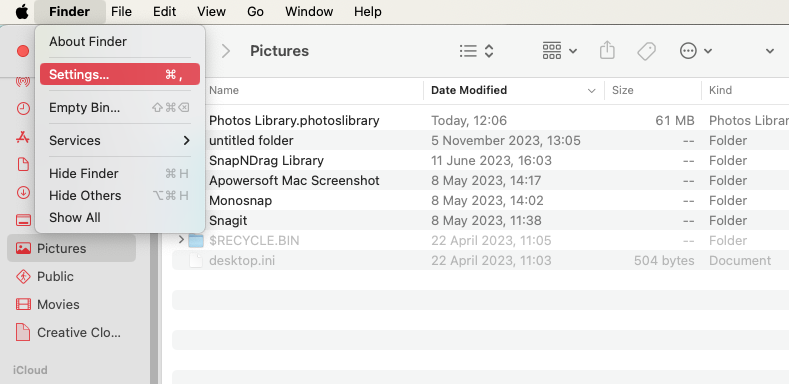Screen dimensions: 789x384
Task: Open the far-right toolbar overflow chevron
Action: click(x=769, y=51)
